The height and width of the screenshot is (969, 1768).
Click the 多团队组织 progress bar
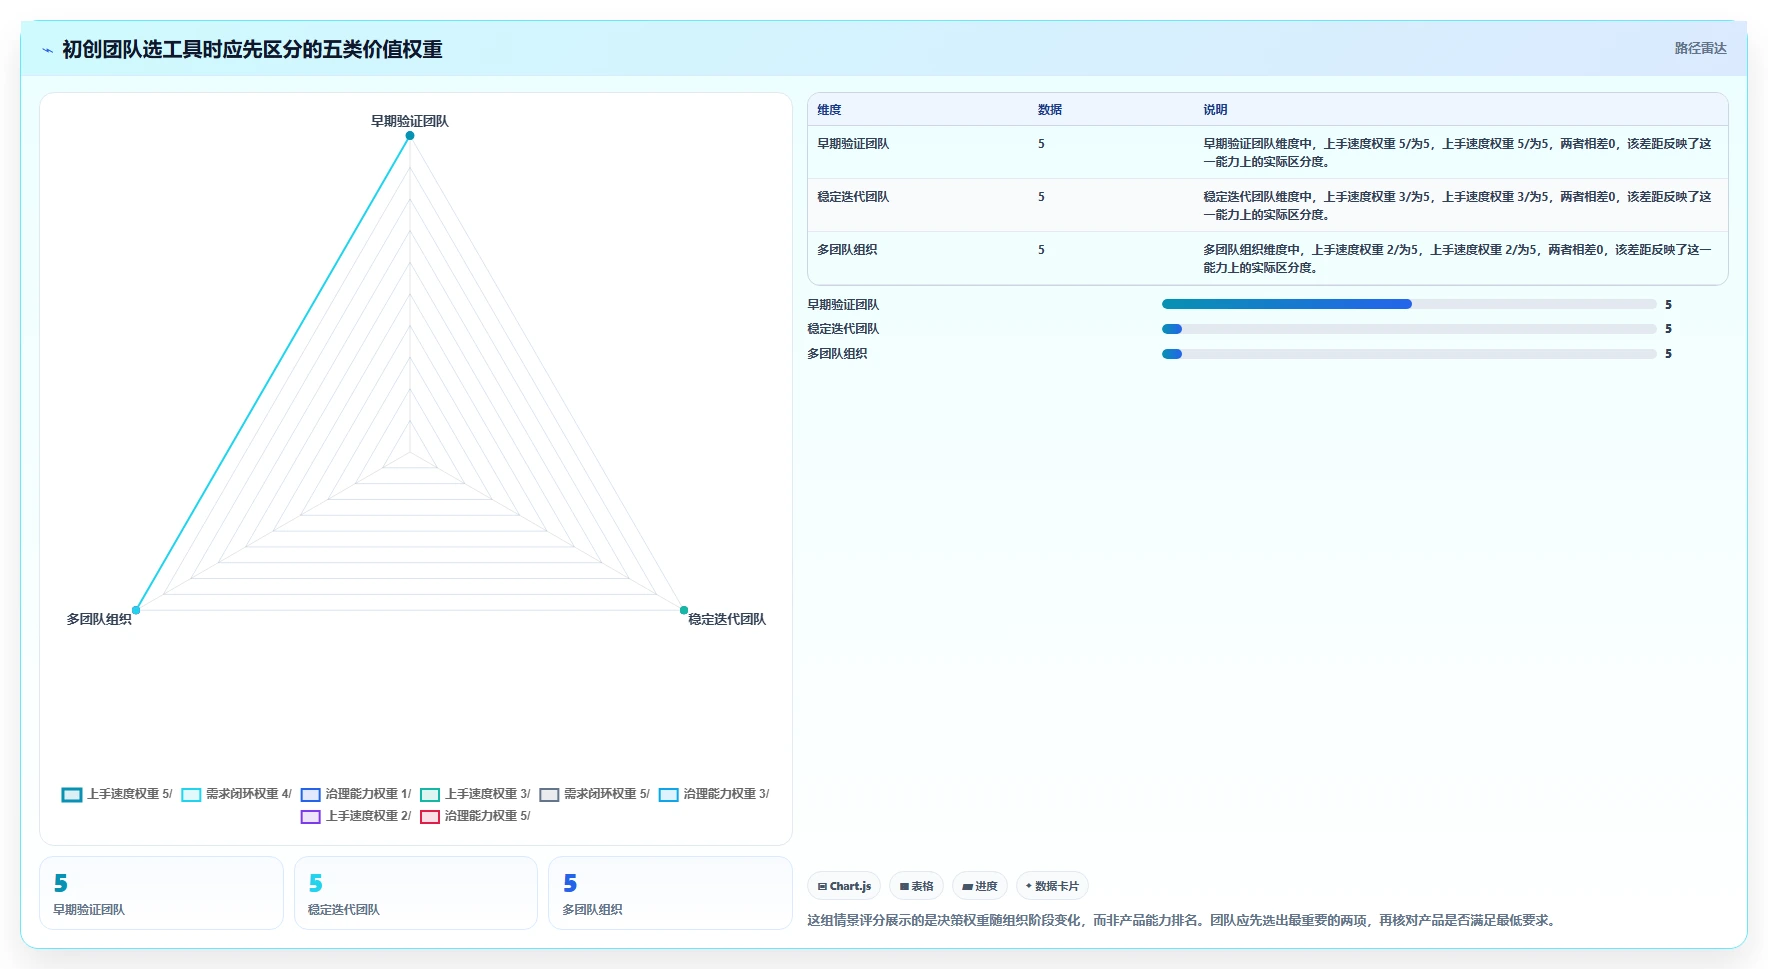[x=1409, y=354]
